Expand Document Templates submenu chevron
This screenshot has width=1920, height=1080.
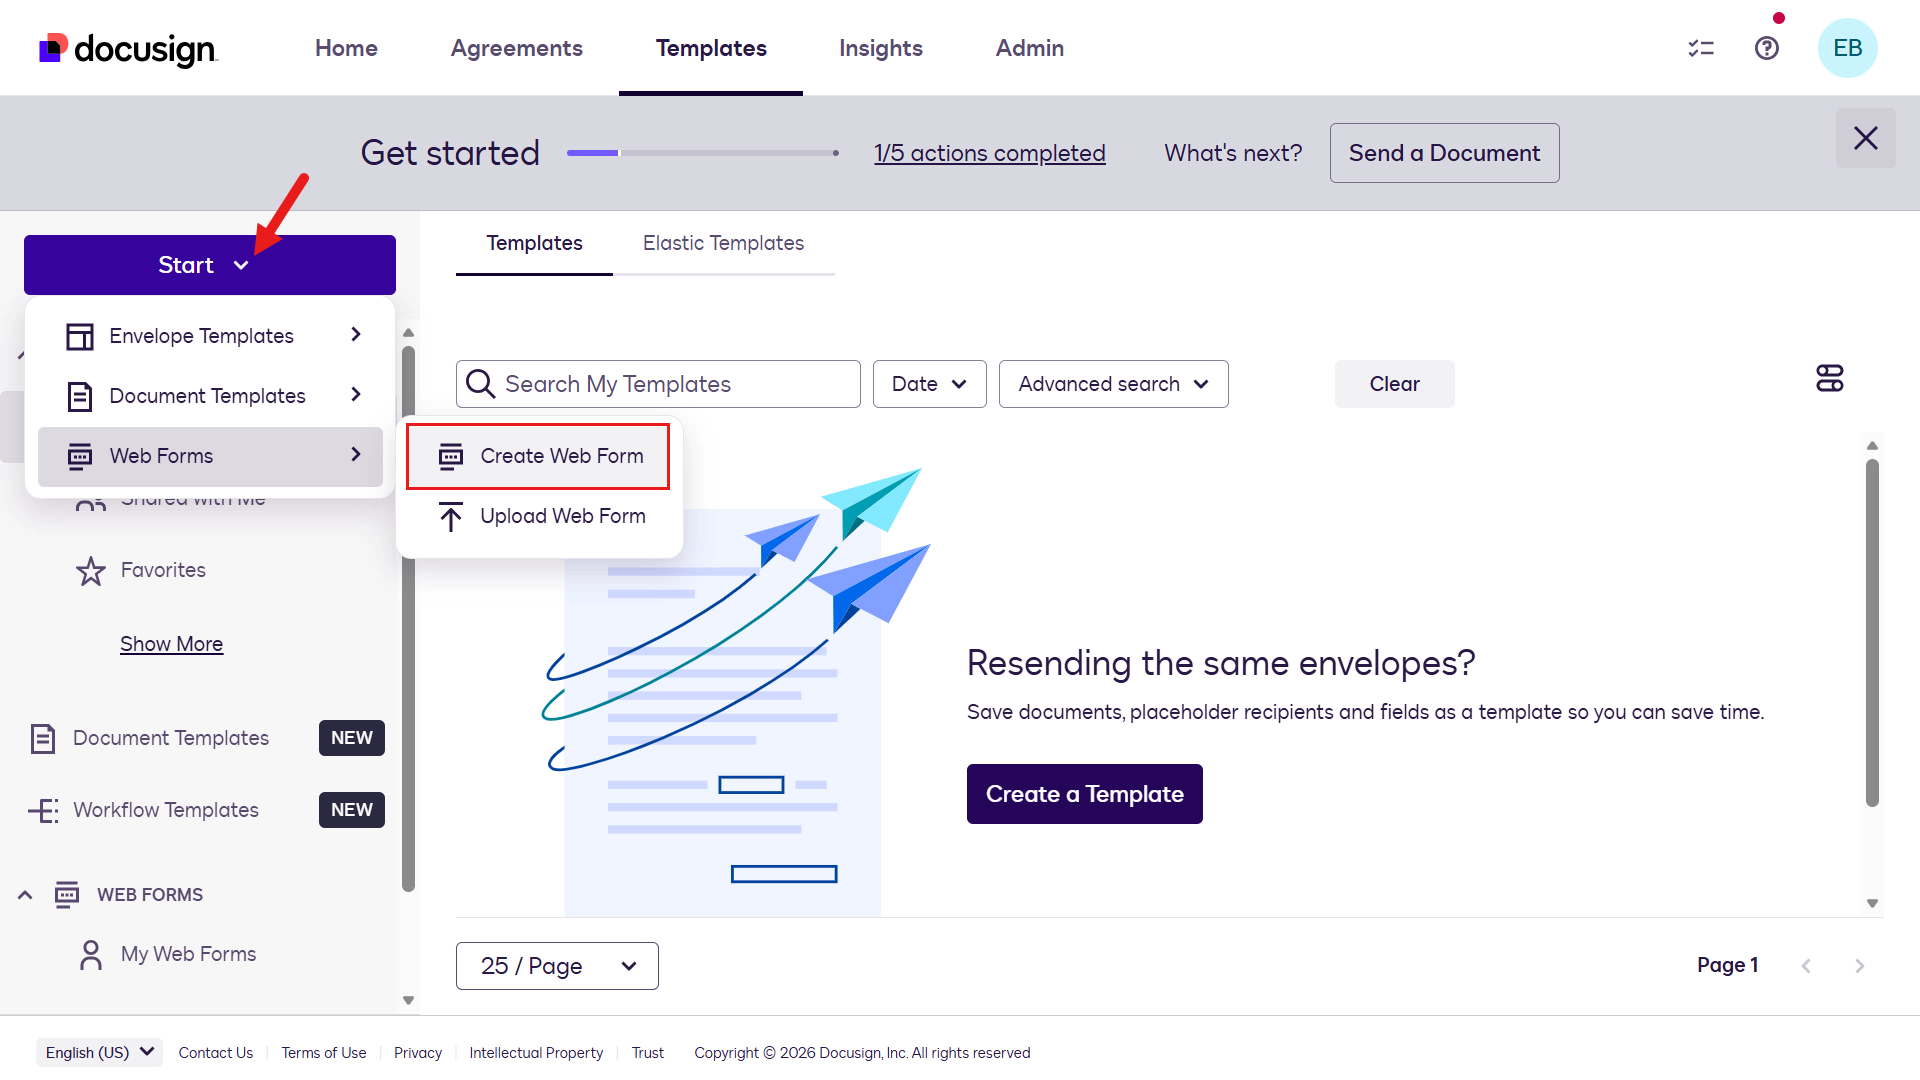click(356, 394)
